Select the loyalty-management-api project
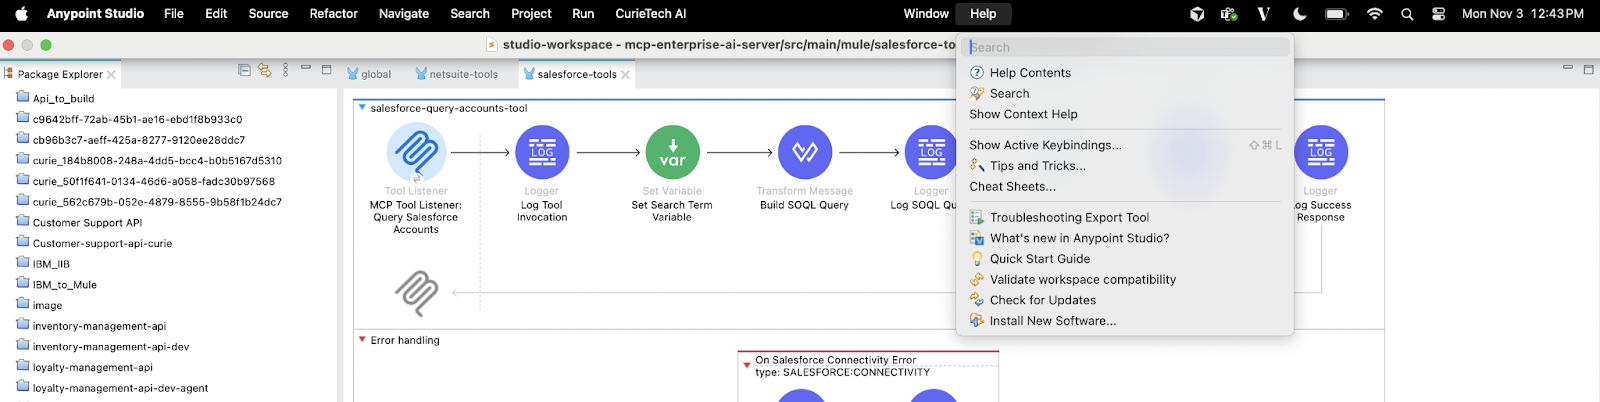 click(85, 367)
